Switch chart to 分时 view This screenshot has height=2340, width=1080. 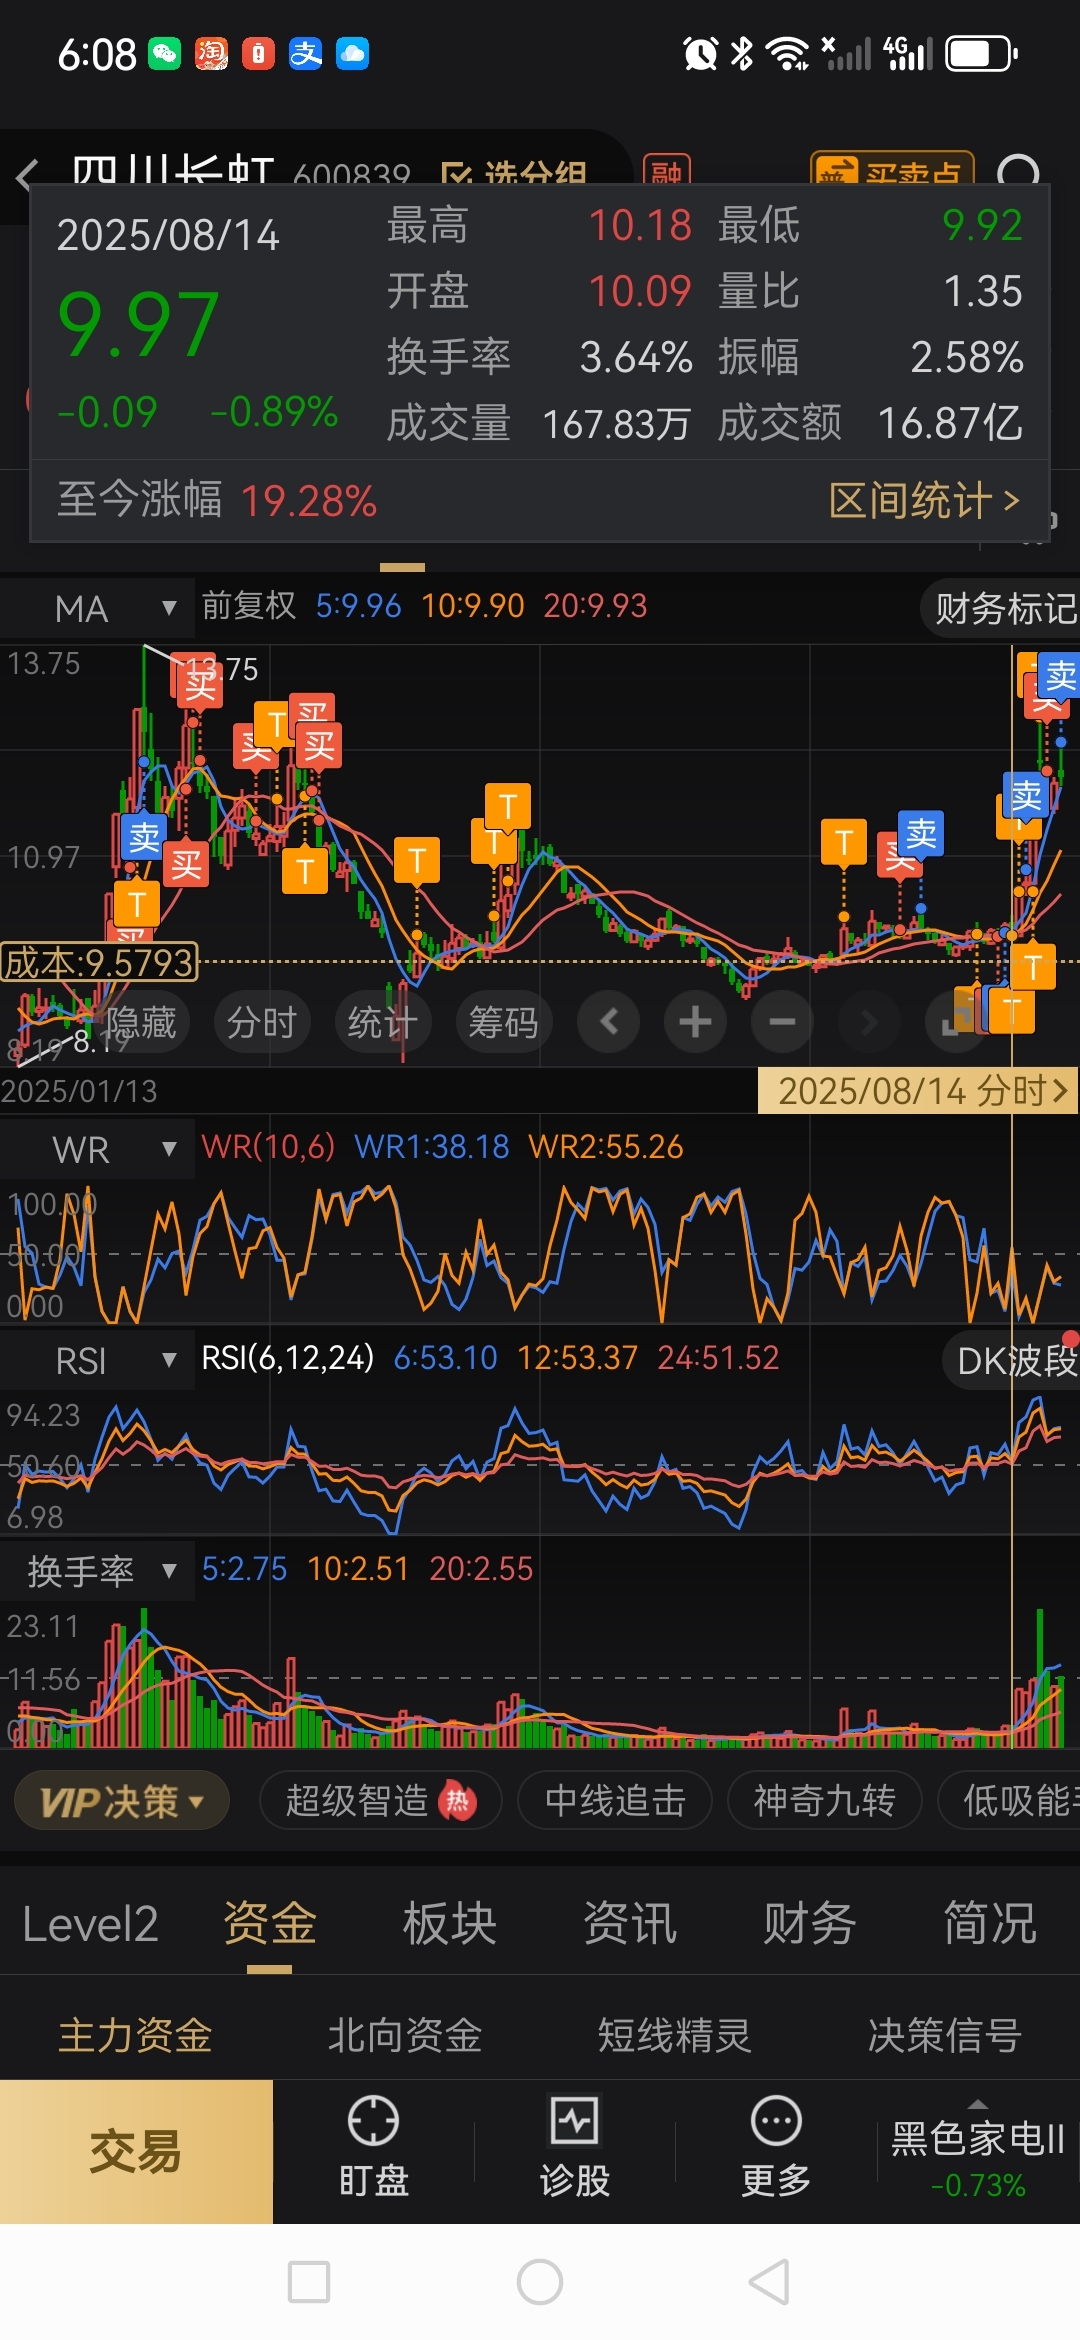click(x=262, y=1022)
